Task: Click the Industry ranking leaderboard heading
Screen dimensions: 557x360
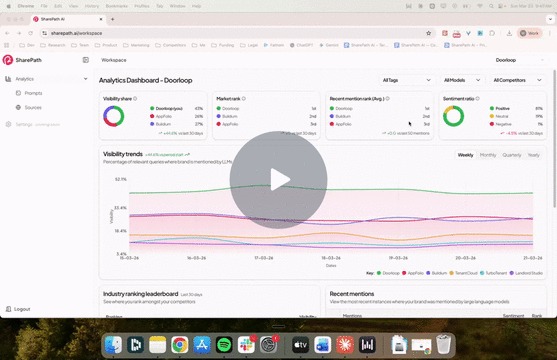Action: point(141,294)
